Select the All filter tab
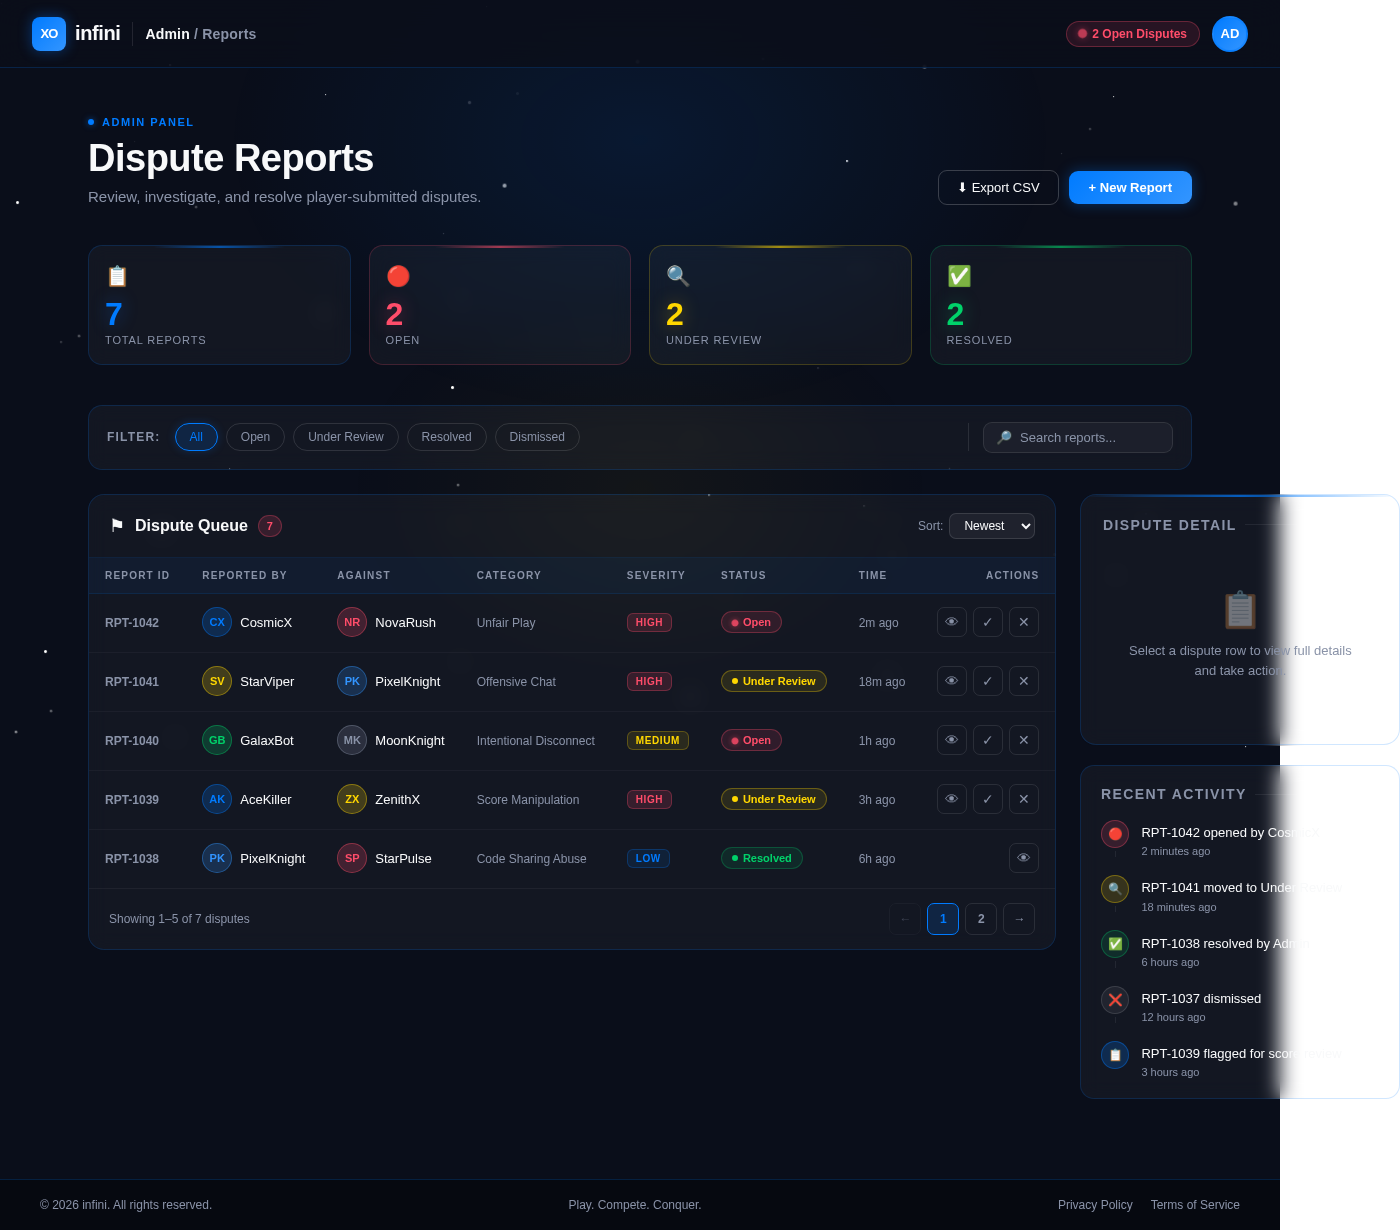The width and height of the screenshot is (1400, 1230). [196, 437]
